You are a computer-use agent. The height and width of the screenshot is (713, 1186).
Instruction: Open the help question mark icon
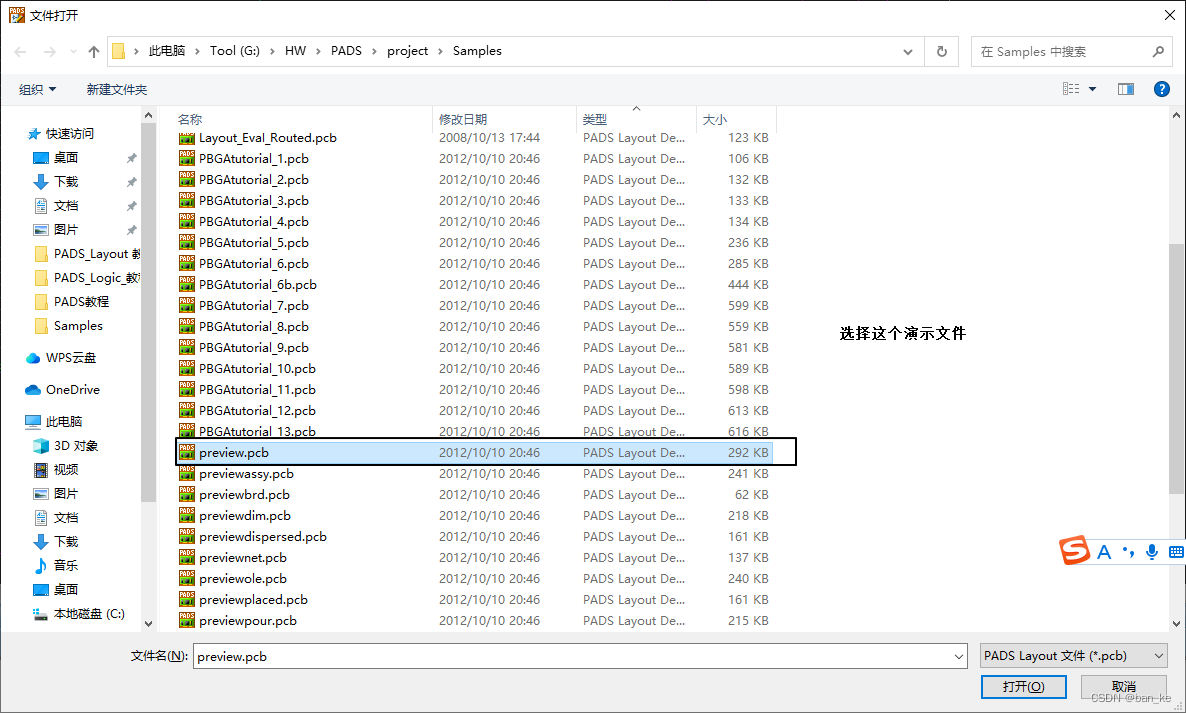[1161, 88]
